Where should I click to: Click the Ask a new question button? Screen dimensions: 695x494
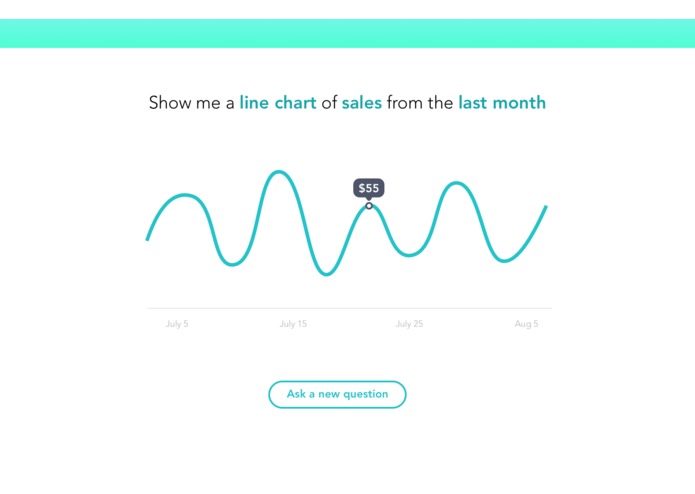click(337, 394)
